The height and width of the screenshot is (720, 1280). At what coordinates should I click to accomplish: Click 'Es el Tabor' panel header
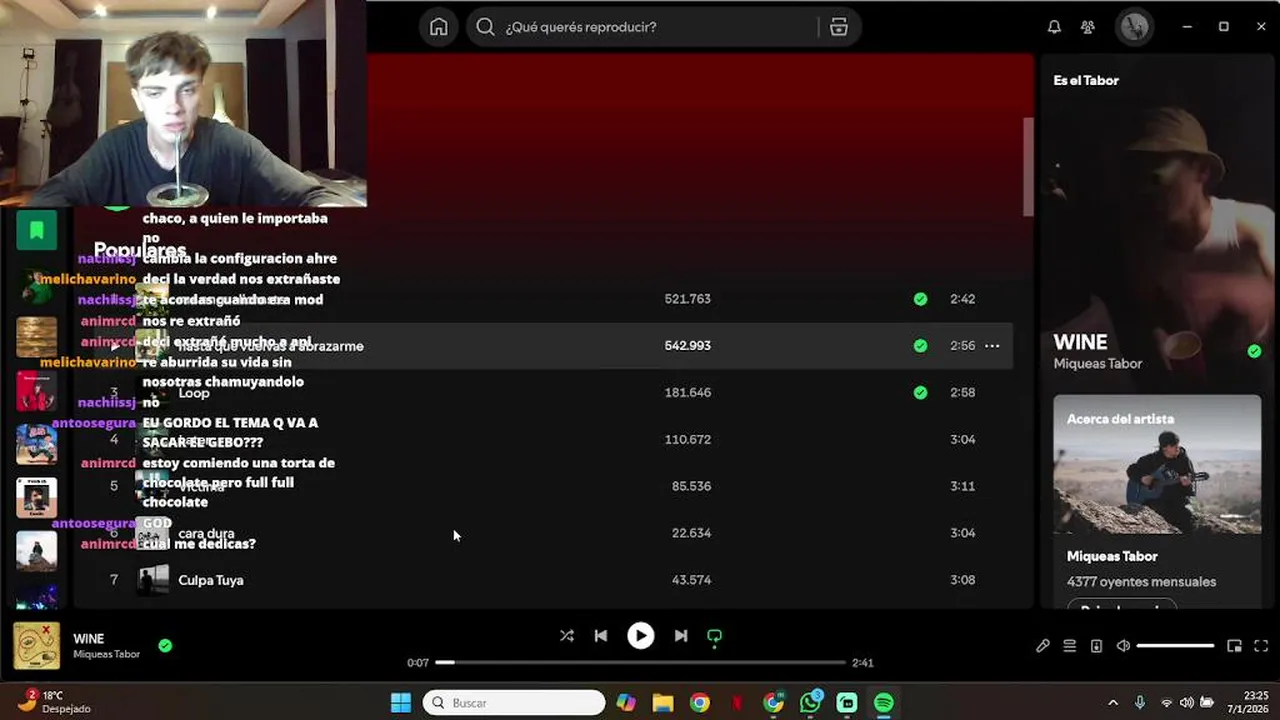click(1086, 80)
